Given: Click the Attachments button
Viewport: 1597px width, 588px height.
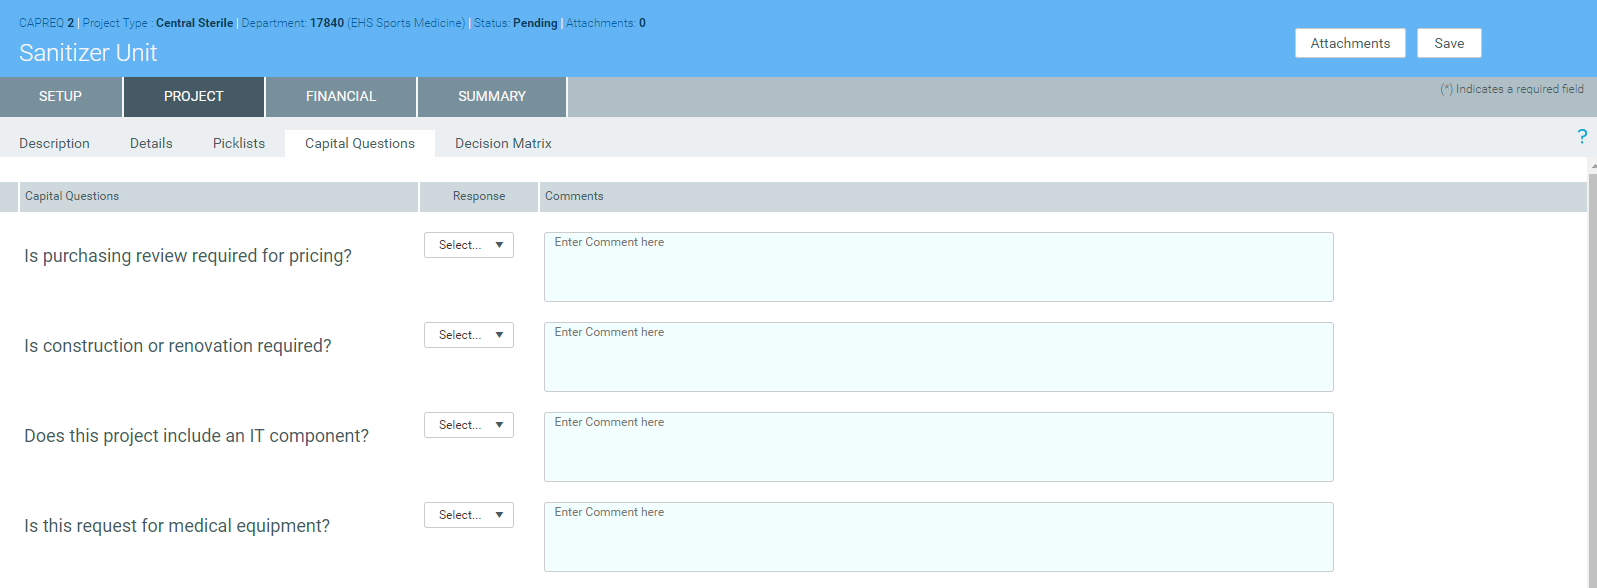Looking at the screenshot, I should coord(1350,43).
